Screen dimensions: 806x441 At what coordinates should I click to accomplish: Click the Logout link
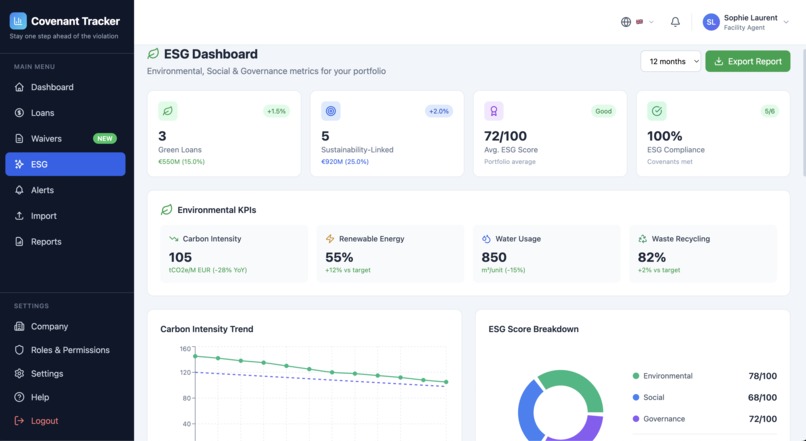(x=65, y=421)
